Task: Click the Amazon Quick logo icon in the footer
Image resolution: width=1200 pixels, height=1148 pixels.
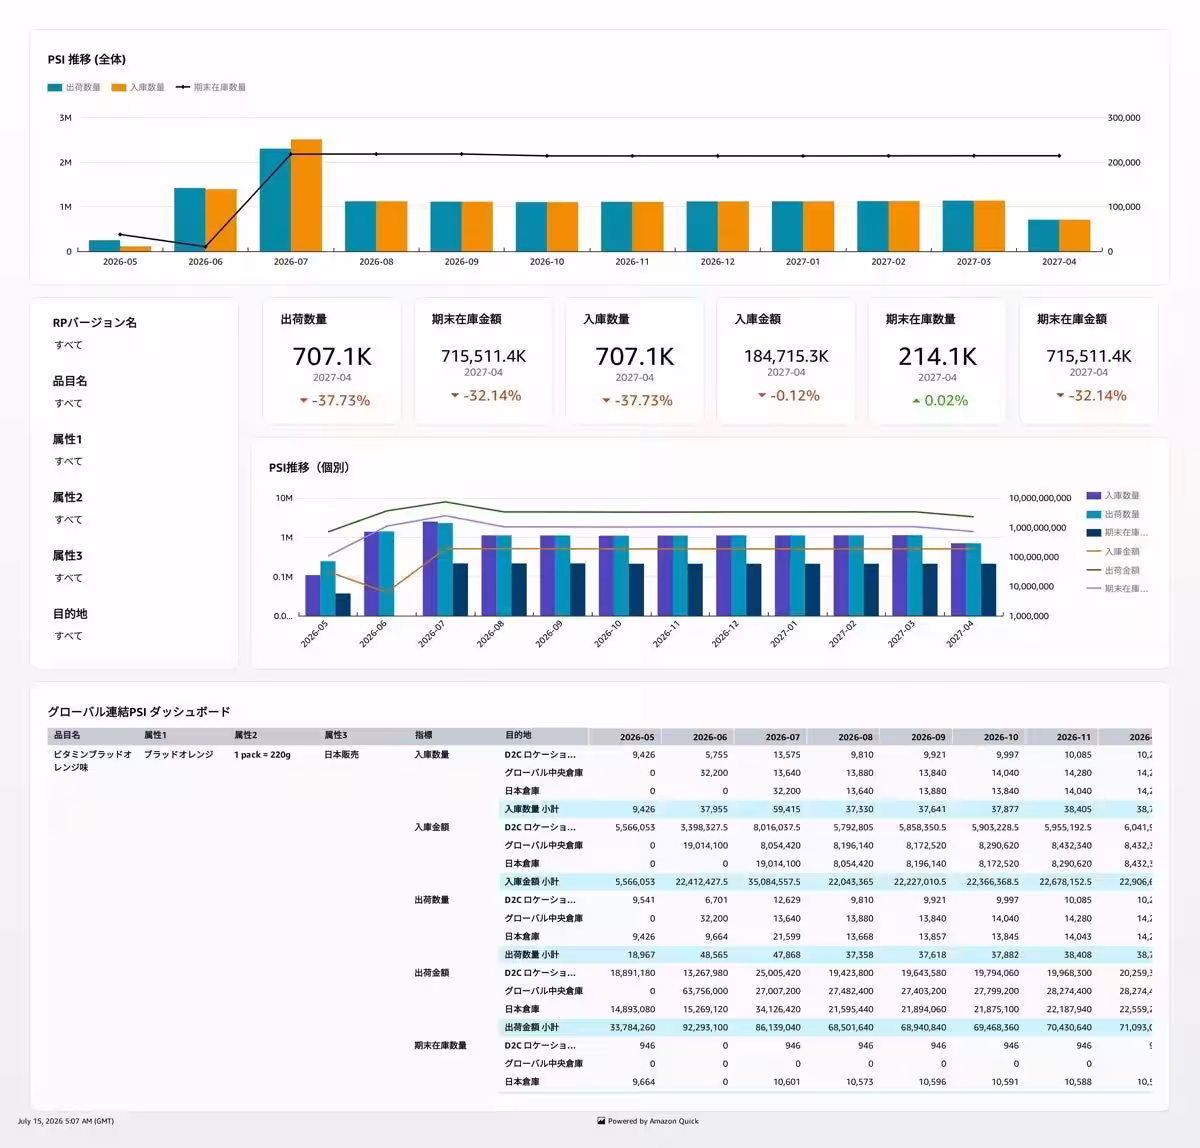Action: tap(601, 1122)
